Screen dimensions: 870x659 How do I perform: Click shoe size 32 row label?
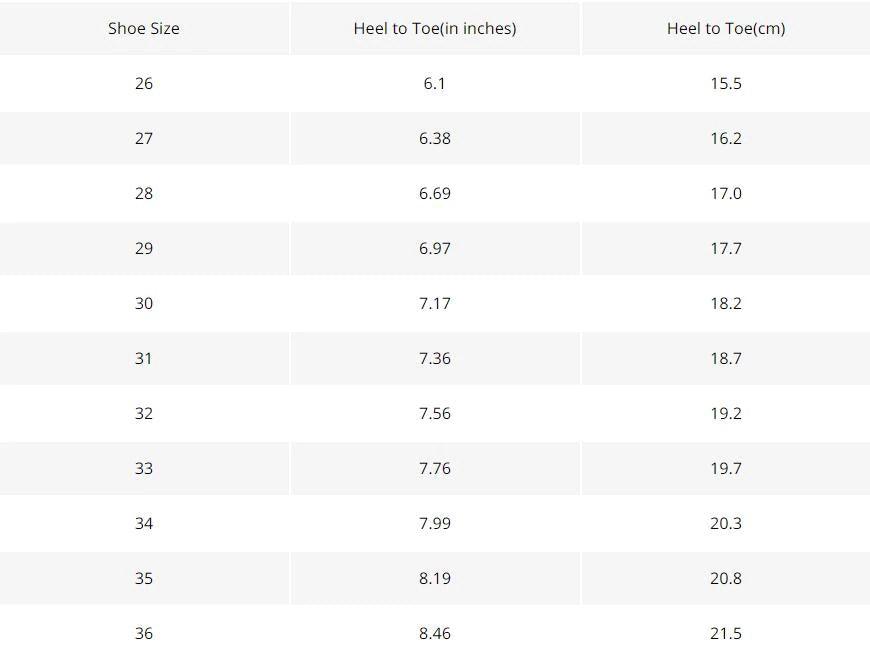pos(144,413)
